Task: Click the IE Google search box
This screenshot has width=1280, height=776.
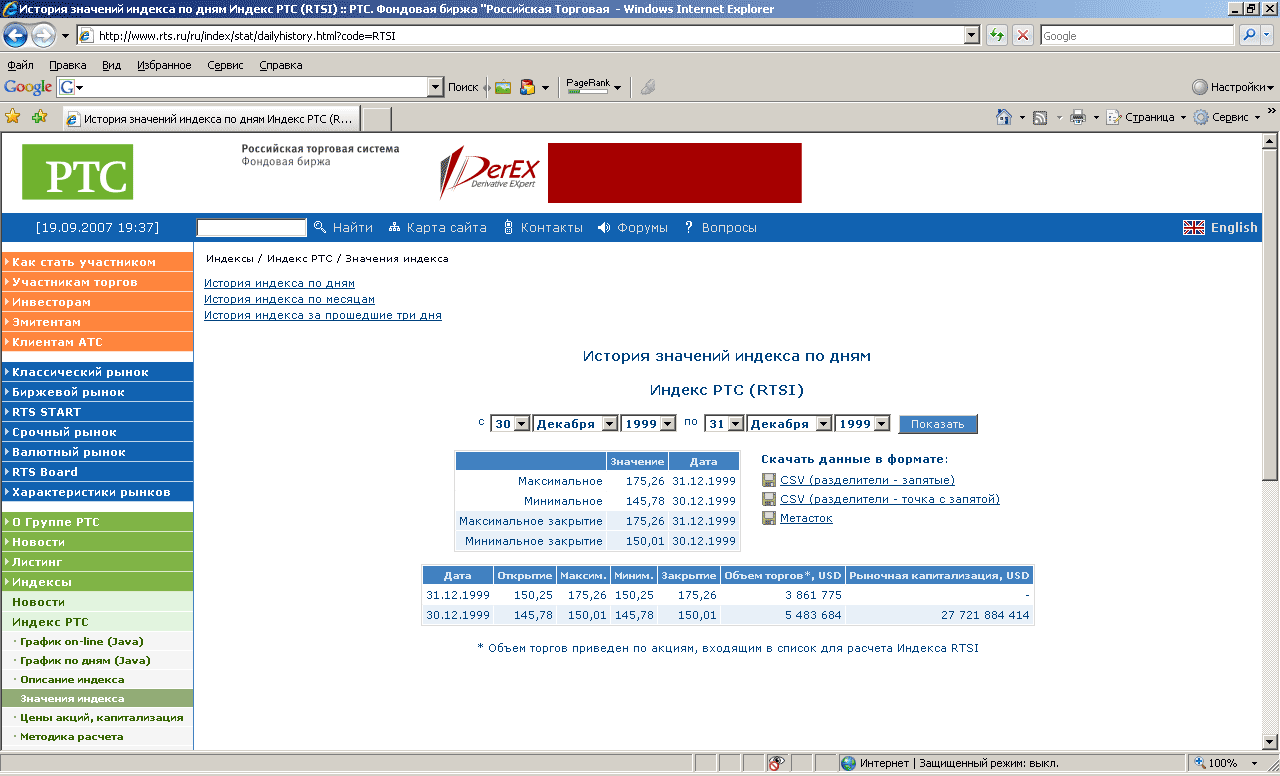Action: 1137,35
